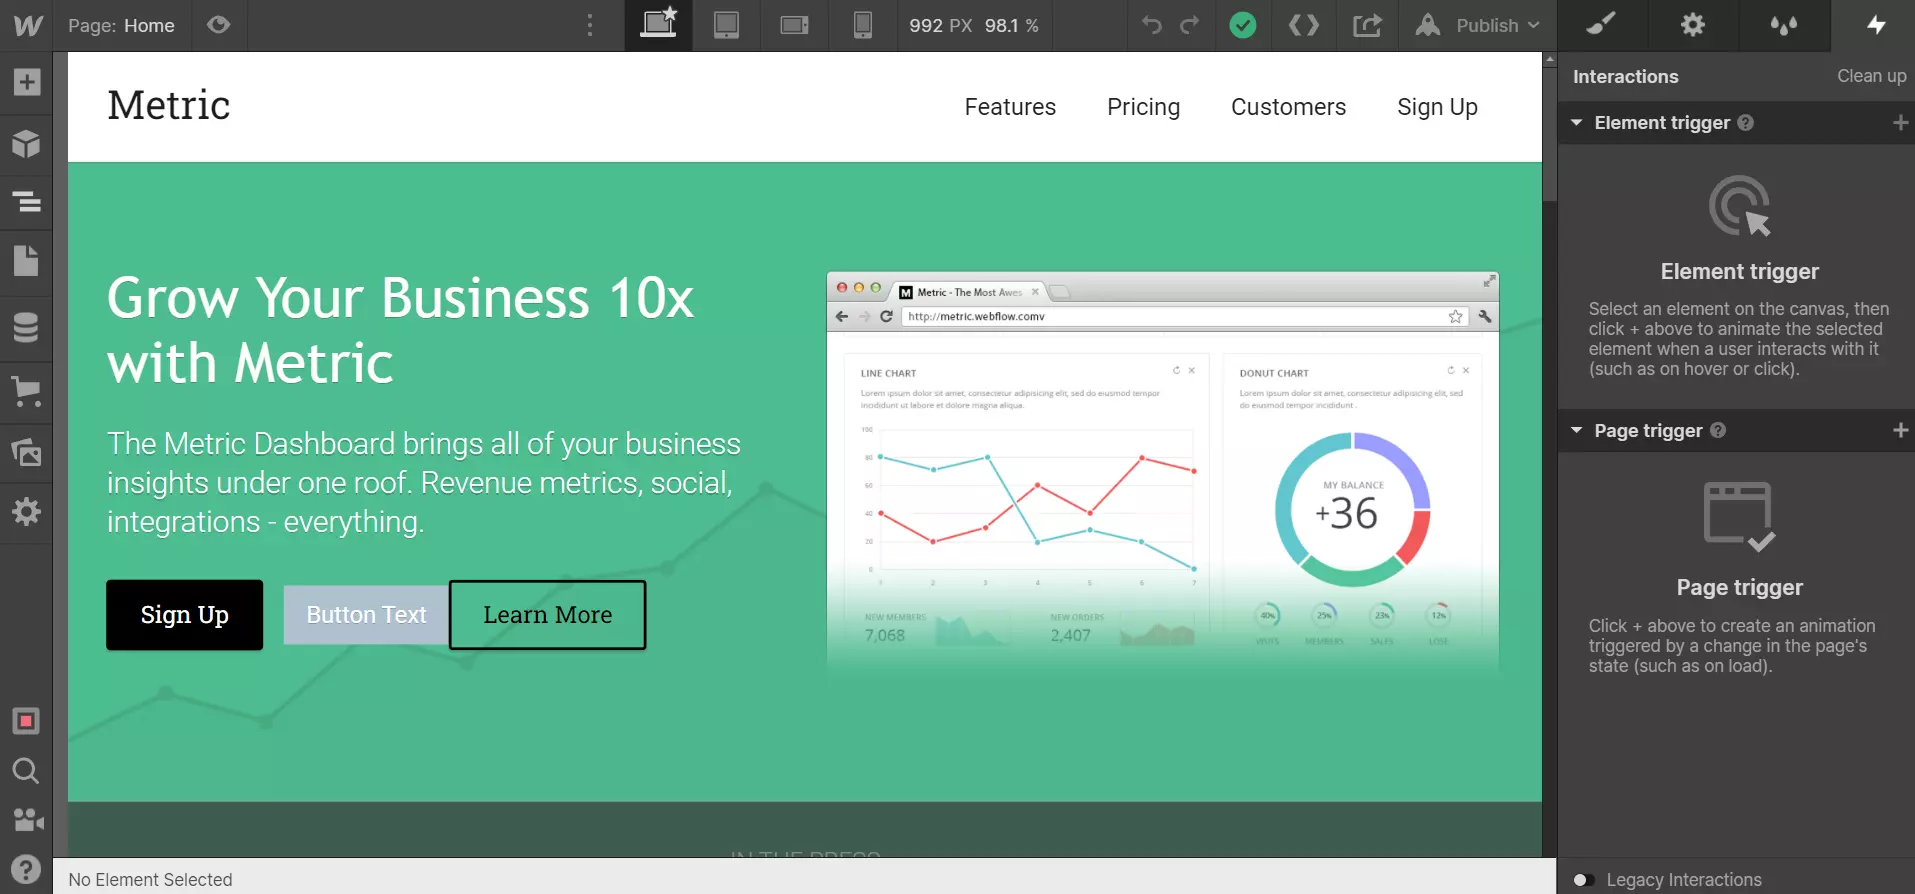Collapse the Page trigger section
The width and height of the screenshot is (1915, 894).
pos(1577,431)
